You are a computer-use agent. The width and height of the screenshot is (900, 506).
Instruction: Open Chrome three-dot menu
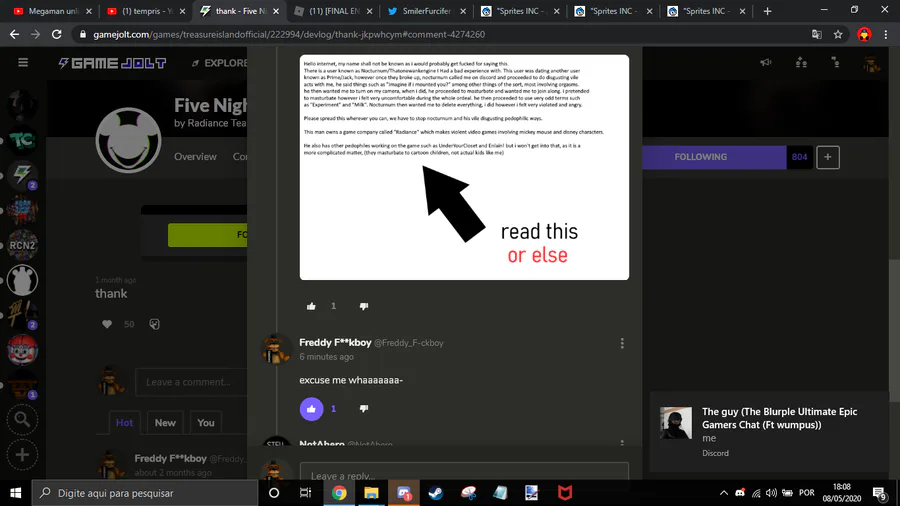886,34
